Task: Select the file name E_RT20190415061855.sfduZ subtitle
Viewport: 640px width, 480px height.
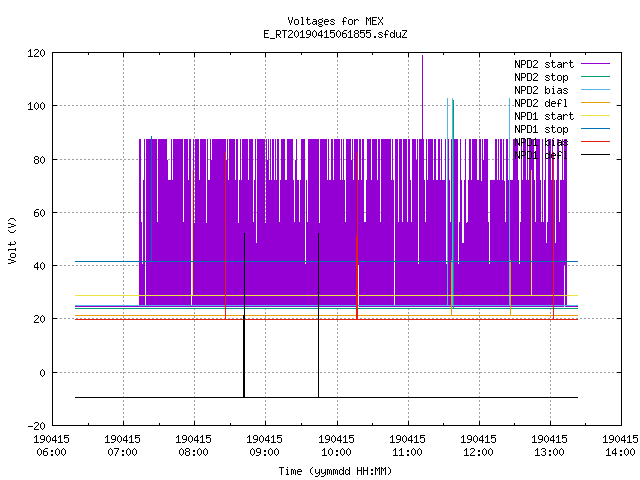Action: [x=335, y=34]
